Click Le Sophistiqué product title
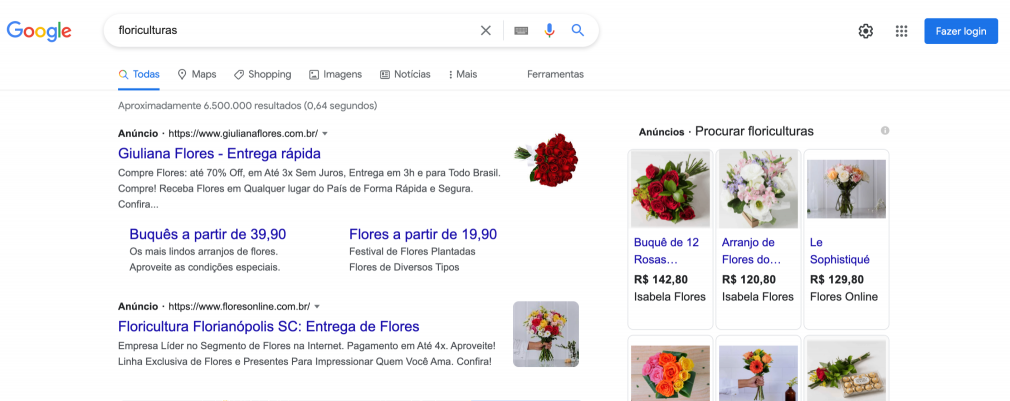1010x401 pixels. tap(839, 251)
